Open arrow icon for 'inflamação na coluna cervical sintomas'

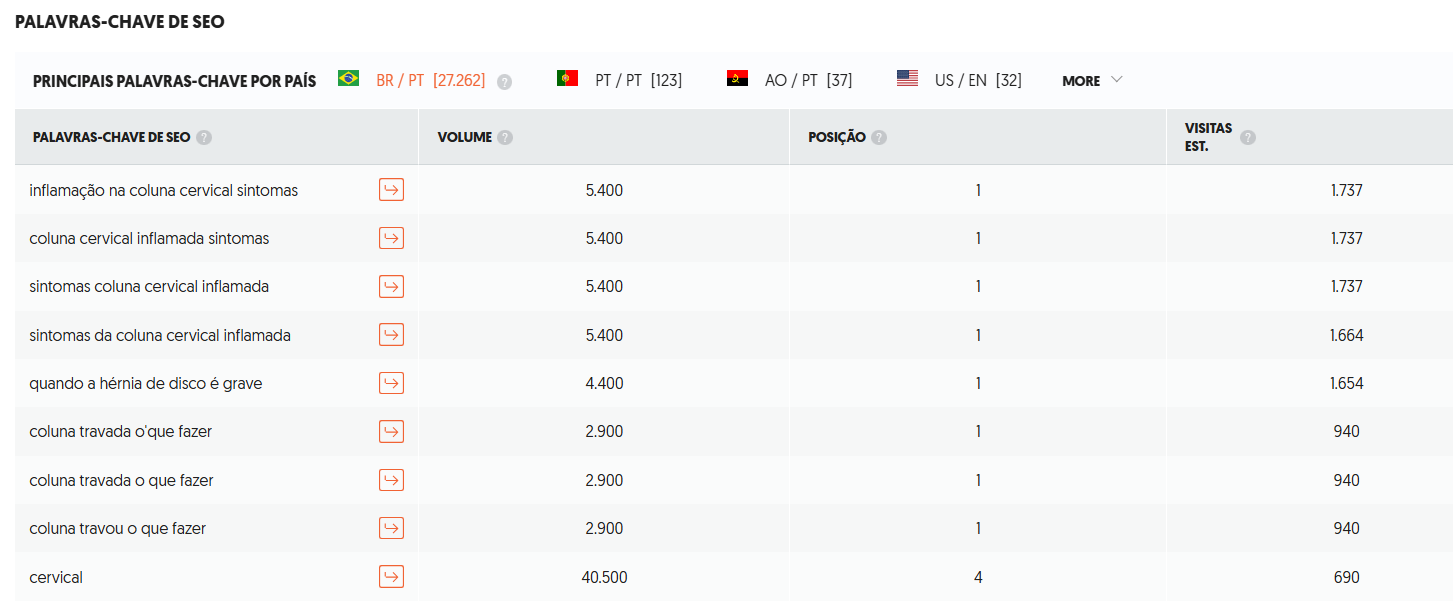coord(391,190)
